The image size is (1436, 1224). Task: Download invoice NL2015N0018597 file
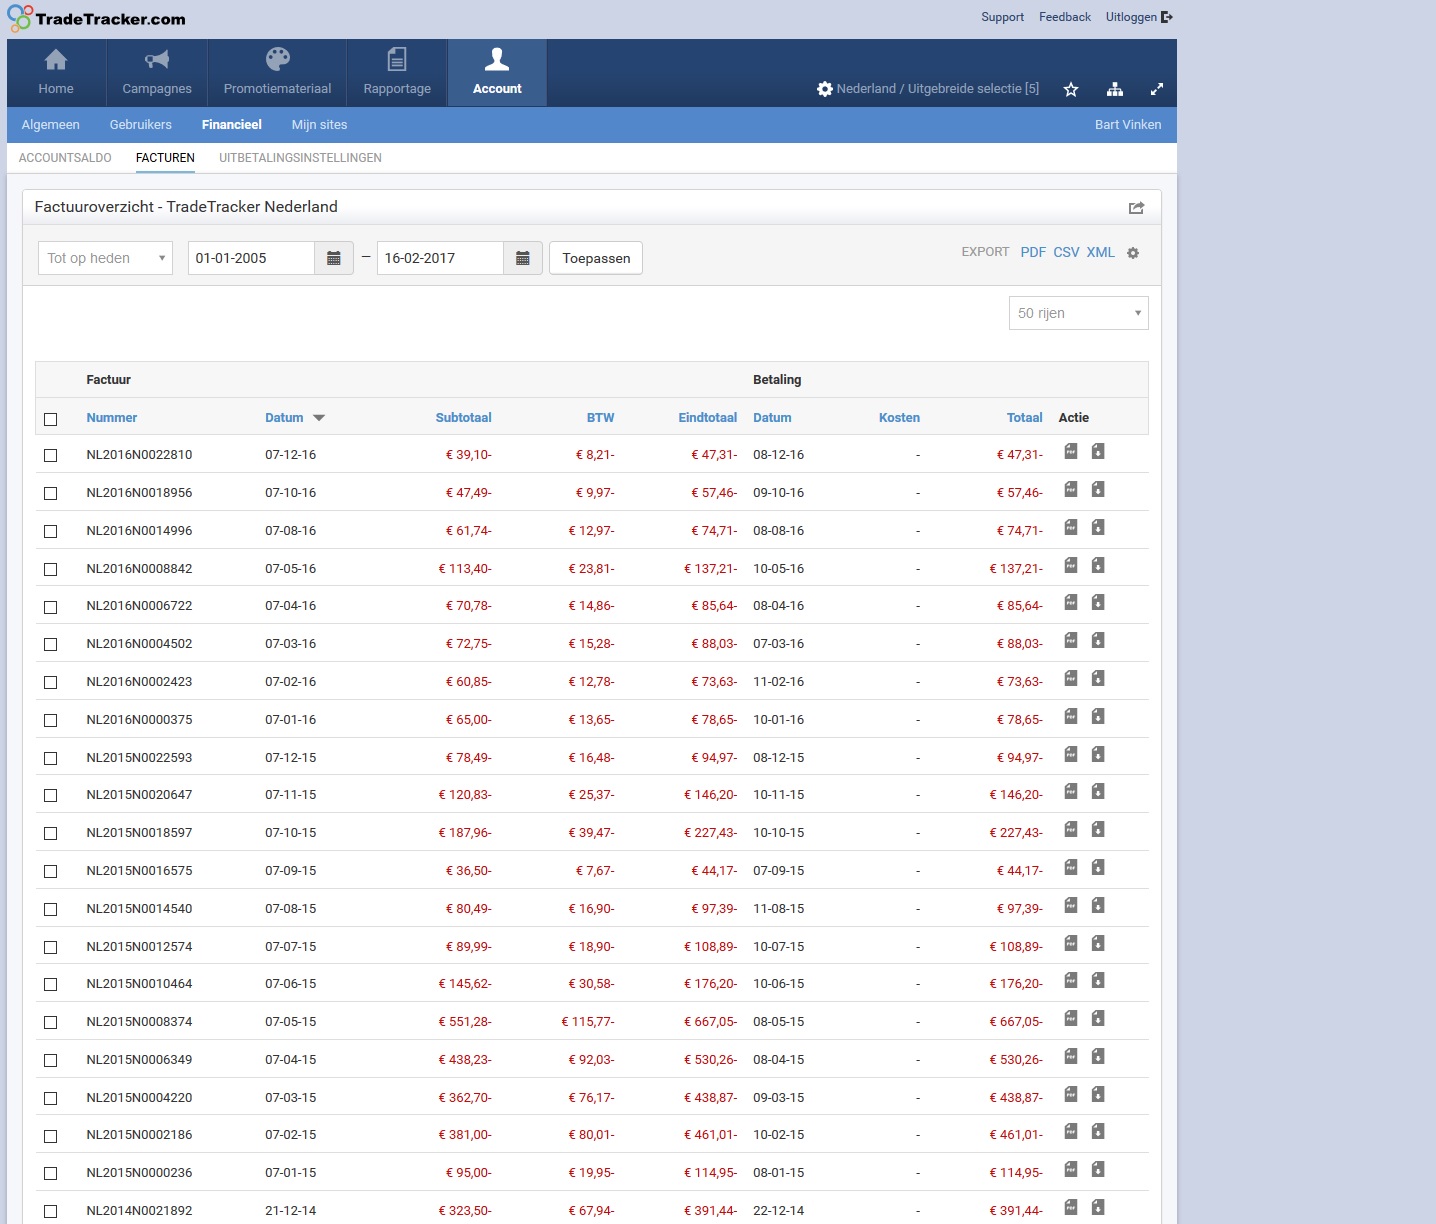coord(1098,830)
